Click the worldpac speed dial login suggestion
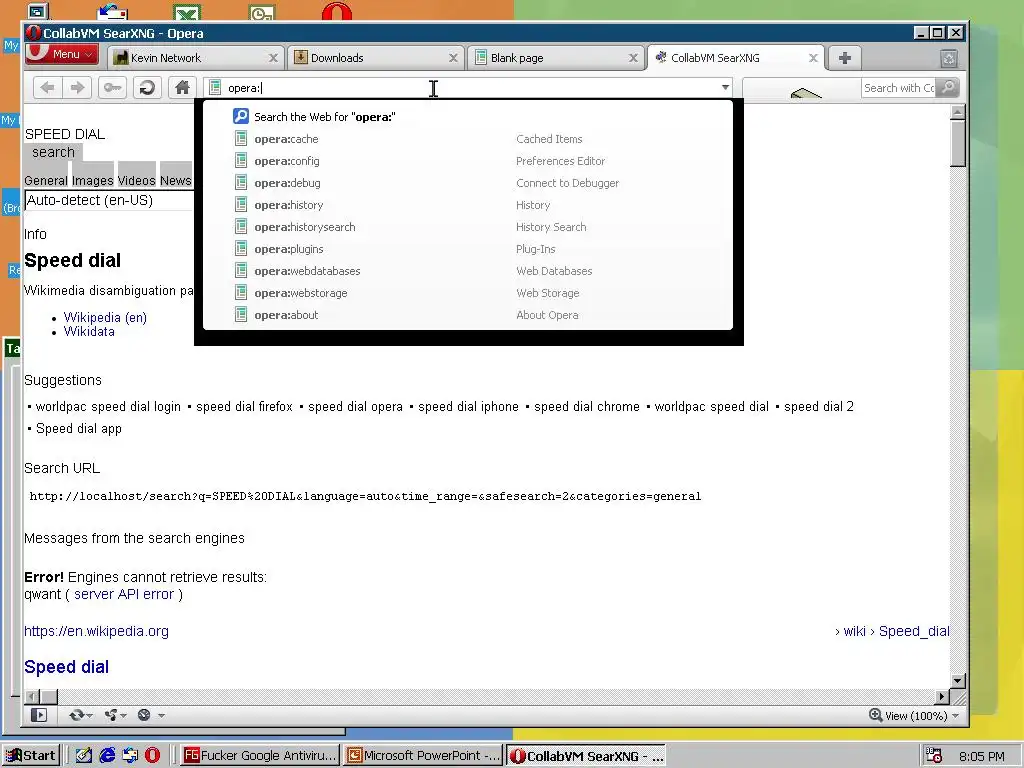The image size is (1024, 768). [108, 407]
